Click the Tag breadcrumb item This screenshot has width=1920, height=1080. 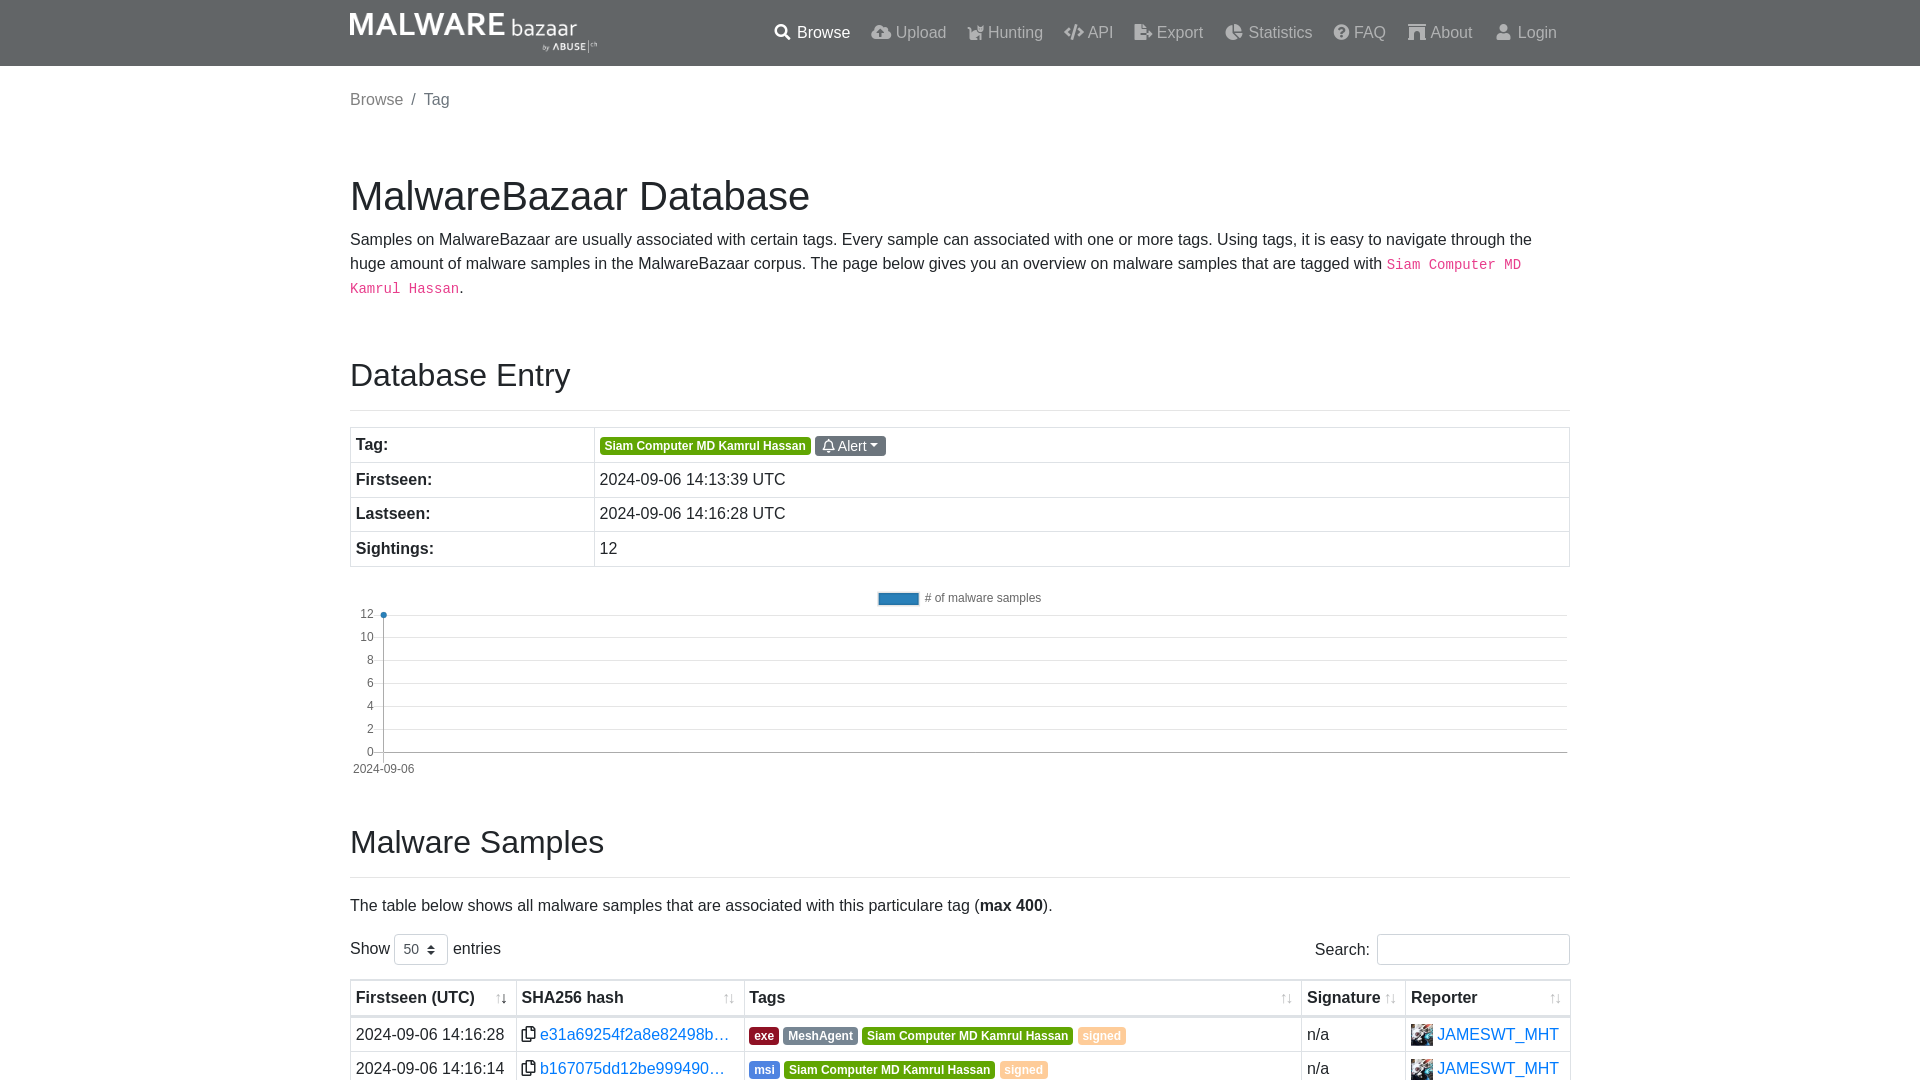[x=436, y=100]
